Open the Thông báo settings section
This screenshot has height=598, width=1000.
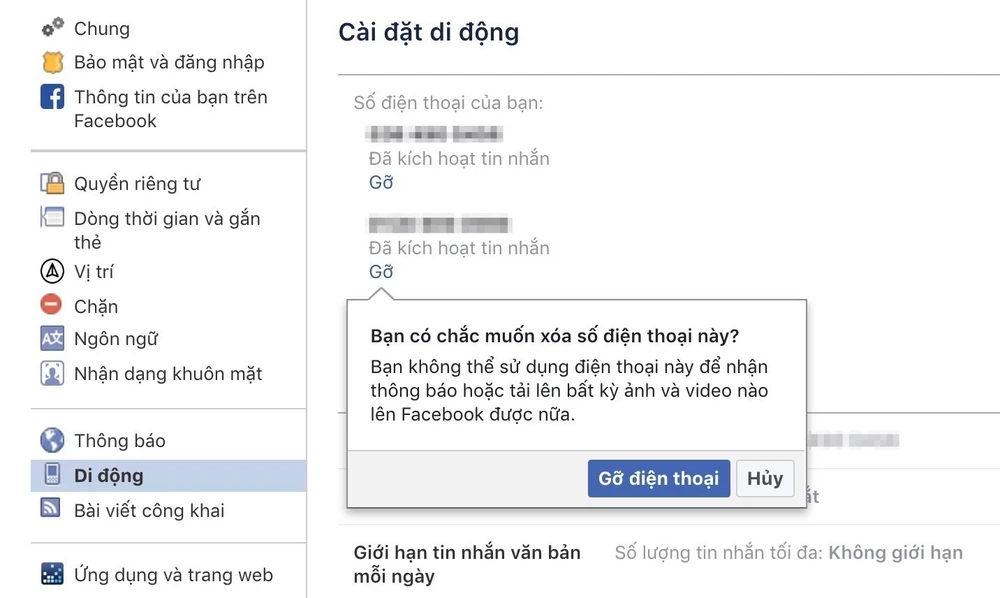119,441
